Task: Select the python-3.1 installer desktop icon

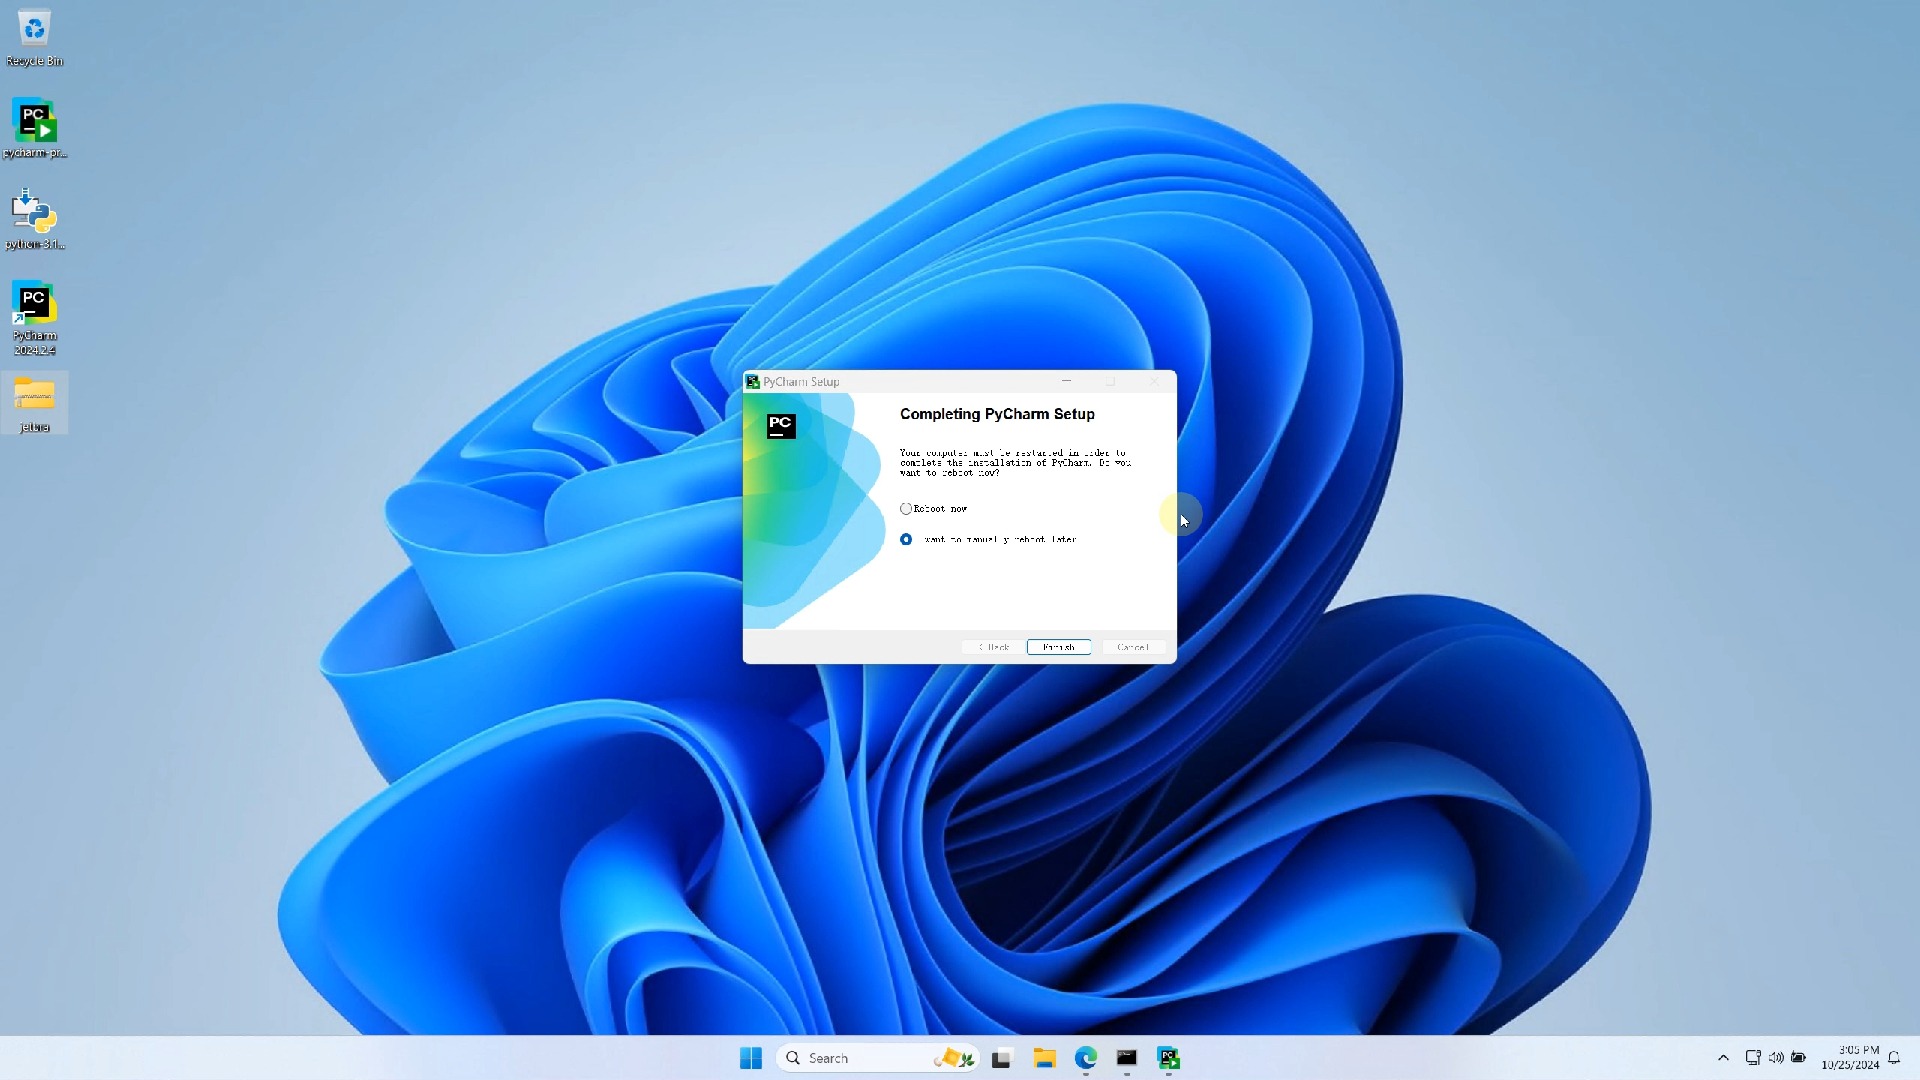Action: (34, 219)
